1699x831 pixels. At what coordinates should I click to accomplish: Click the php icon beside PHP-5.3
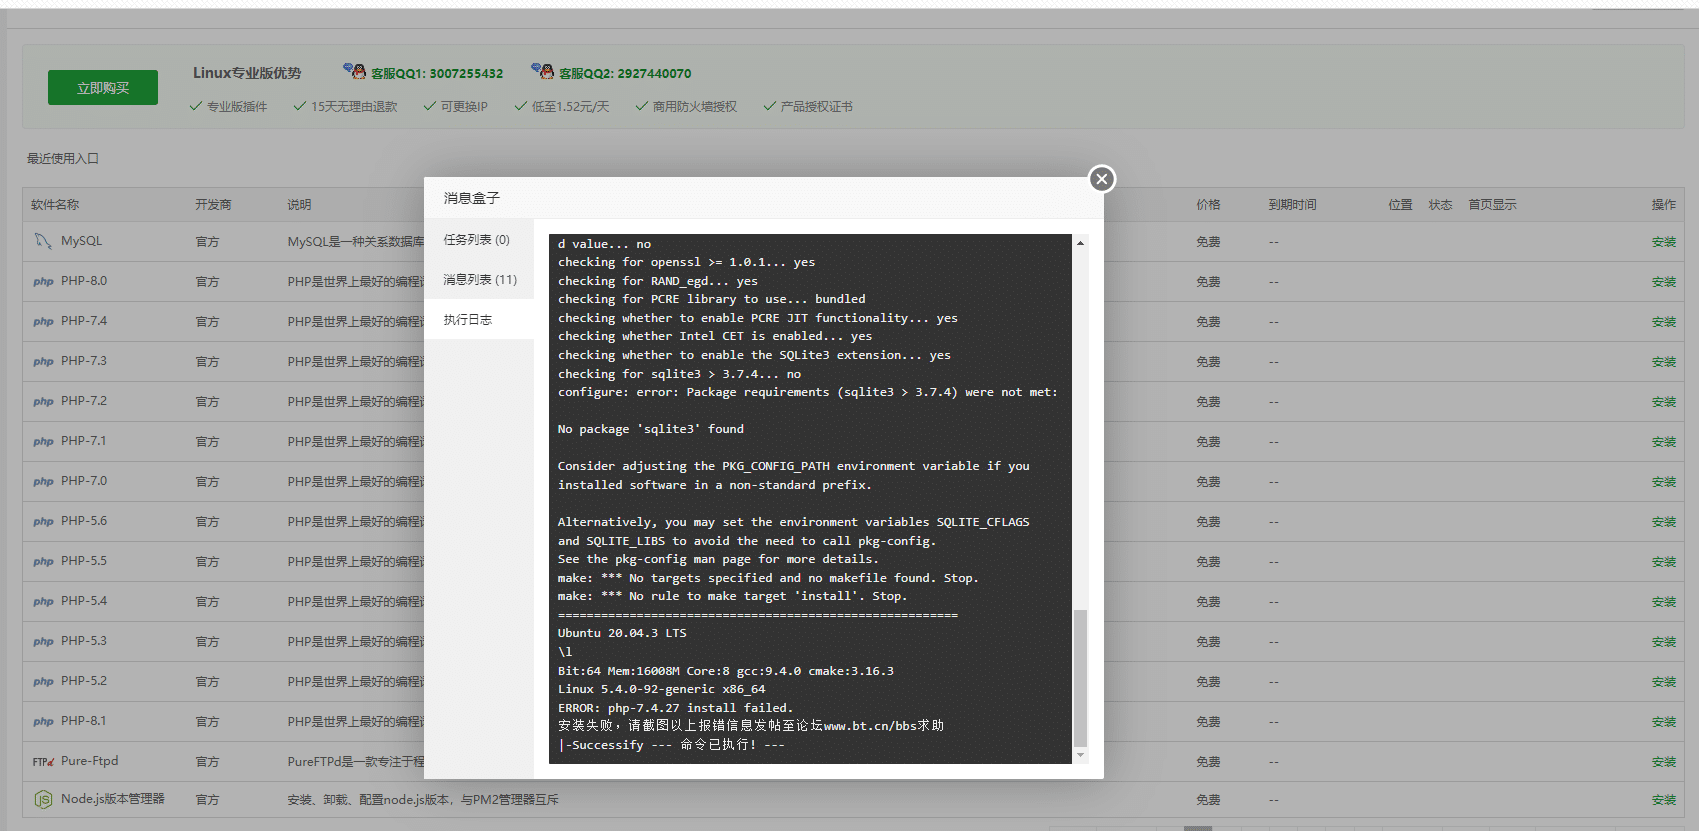point(43,642)
